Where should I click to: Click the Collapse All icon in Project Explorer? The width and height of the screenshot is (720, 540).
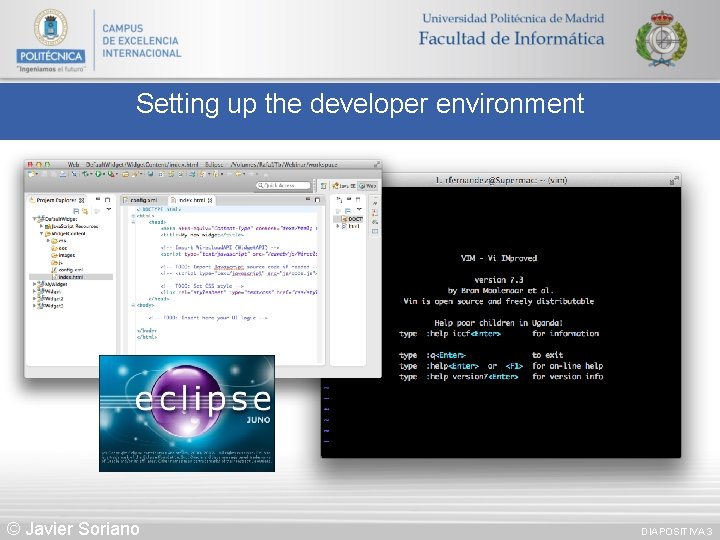pos(76,211)
